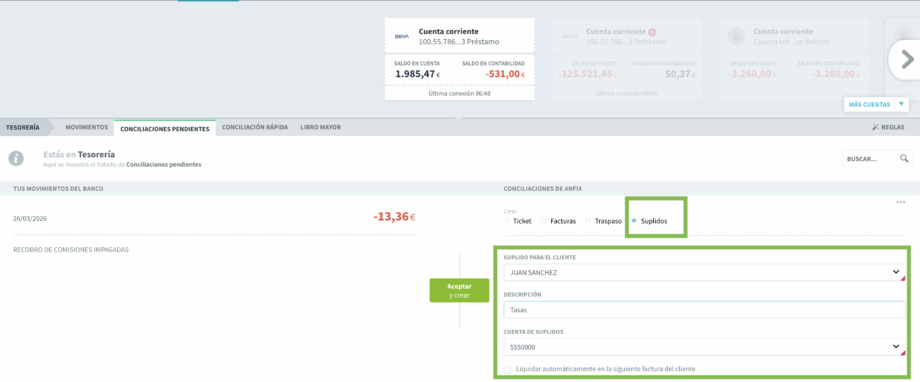Select the Facturas radio option
Screen dimensions: 920x382
pyautogui.click(x=544, y=221)
